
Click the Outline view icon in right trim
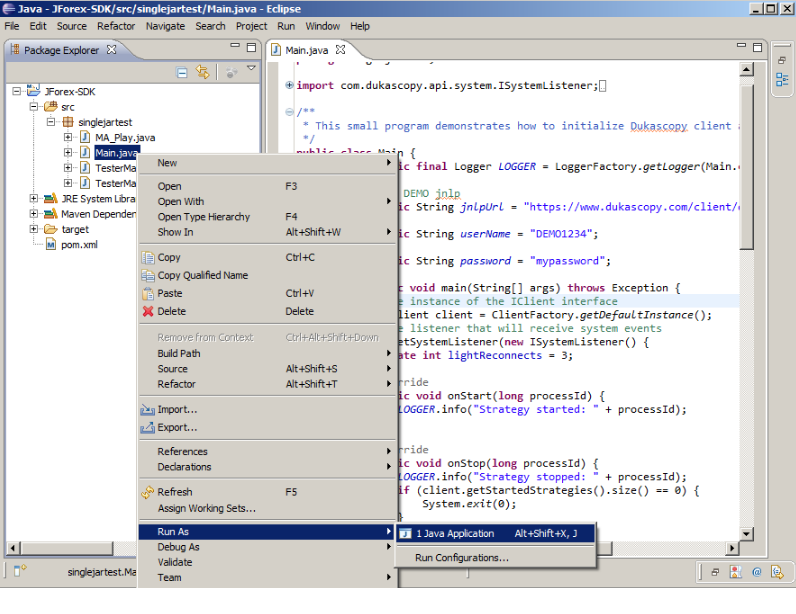point(782,79)
